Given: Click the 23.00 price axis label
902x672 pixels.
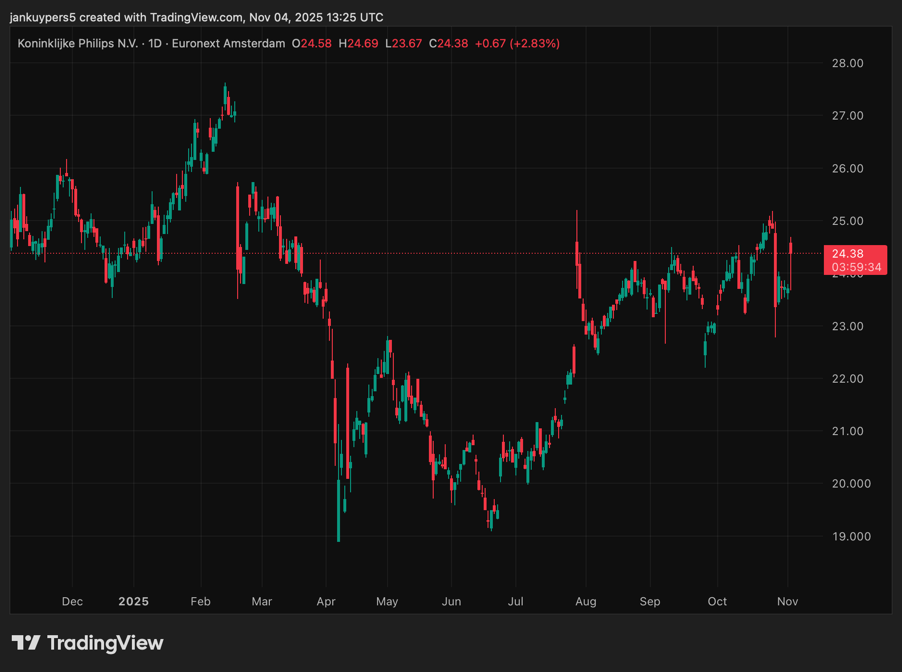Looking at the screenshot, I should point(847,326).
